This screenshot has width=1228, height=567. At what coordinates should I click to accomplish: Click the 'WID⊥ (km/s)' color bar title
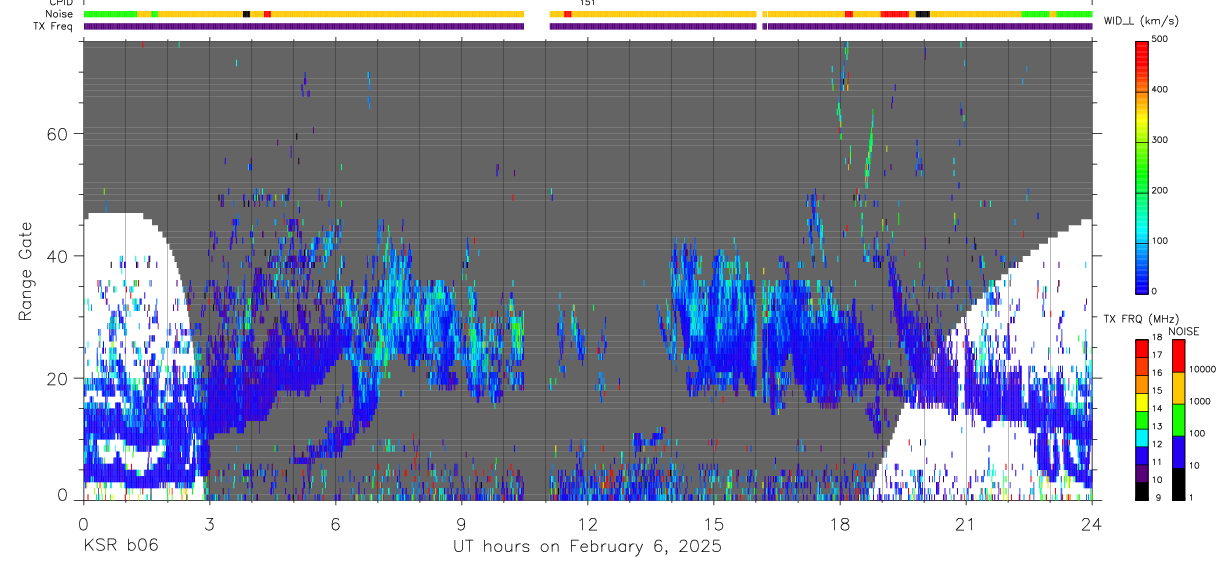[1141, 21]
